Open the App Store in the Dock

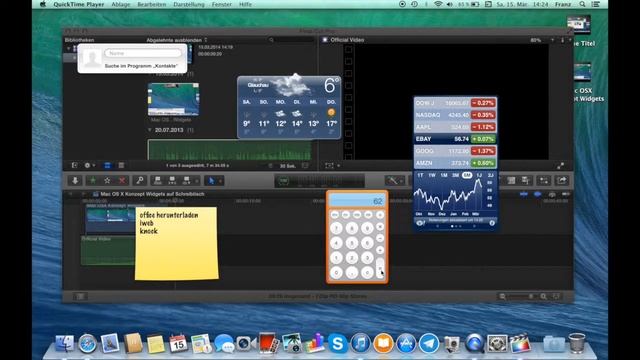(x=406, y=344)
